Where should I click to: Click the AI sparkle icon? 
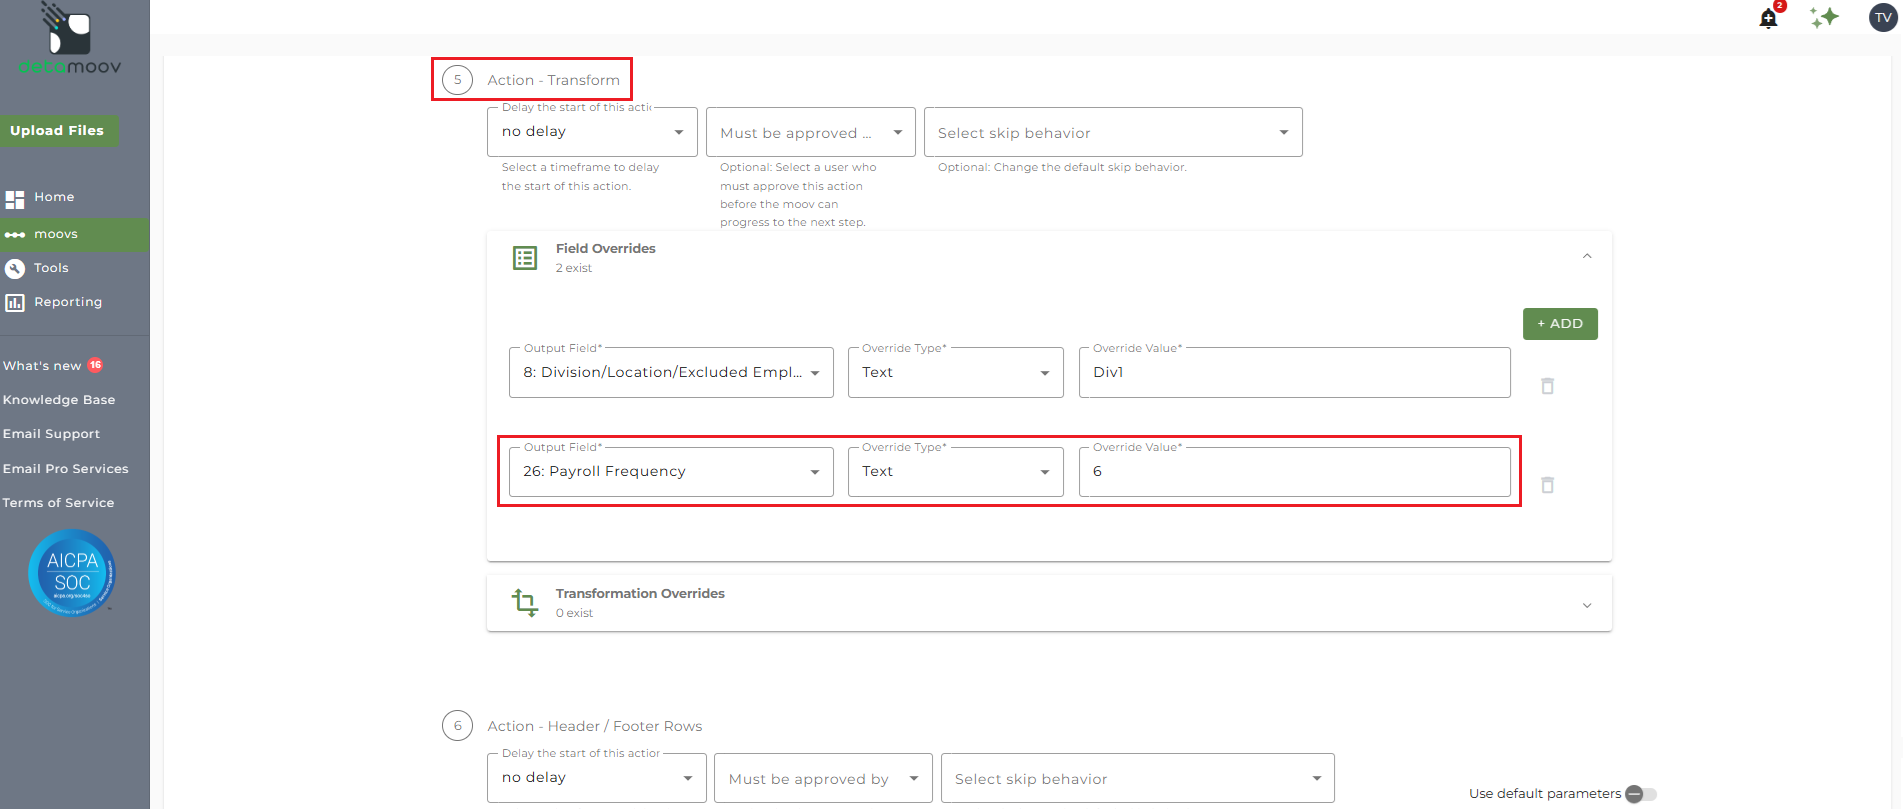(1824, 17)
